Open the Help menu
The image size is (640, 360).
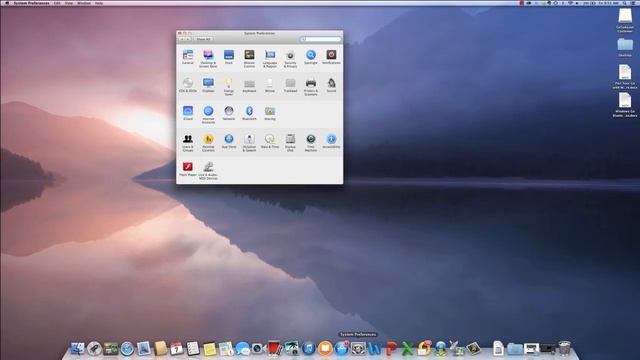click(99, 3)
